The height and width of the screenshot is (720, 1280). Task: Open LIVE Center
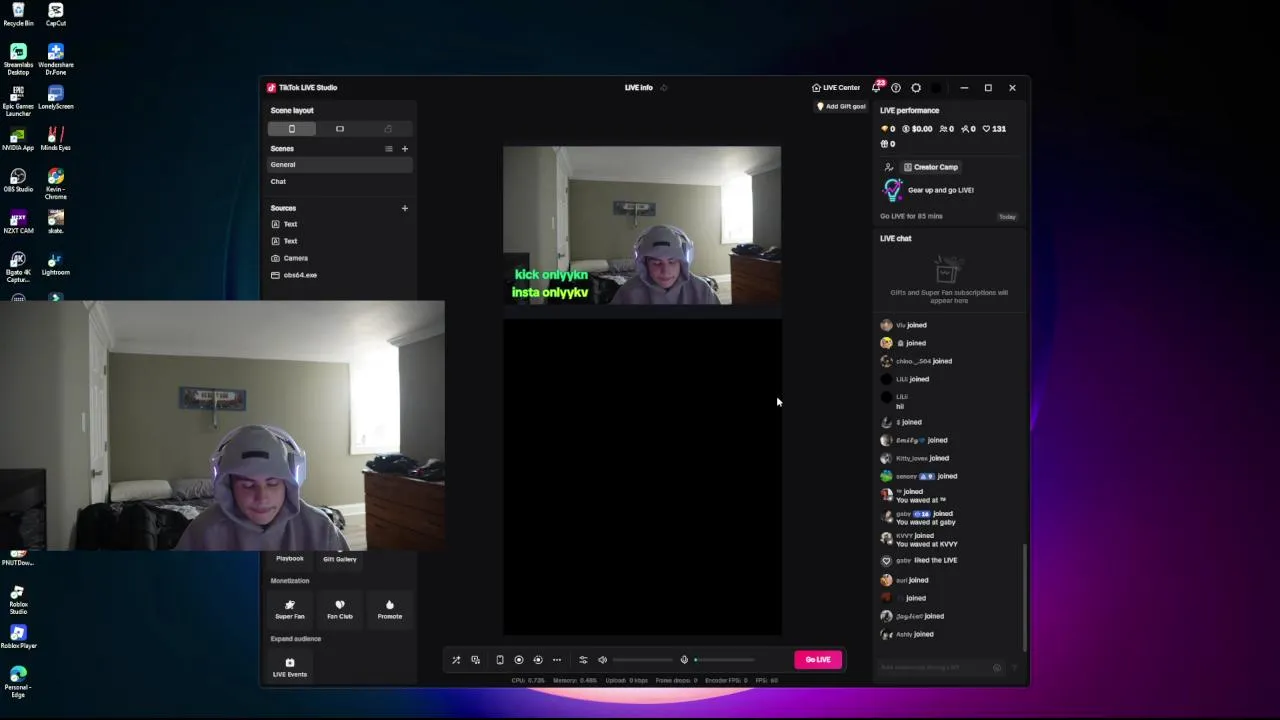click(836, 88)
